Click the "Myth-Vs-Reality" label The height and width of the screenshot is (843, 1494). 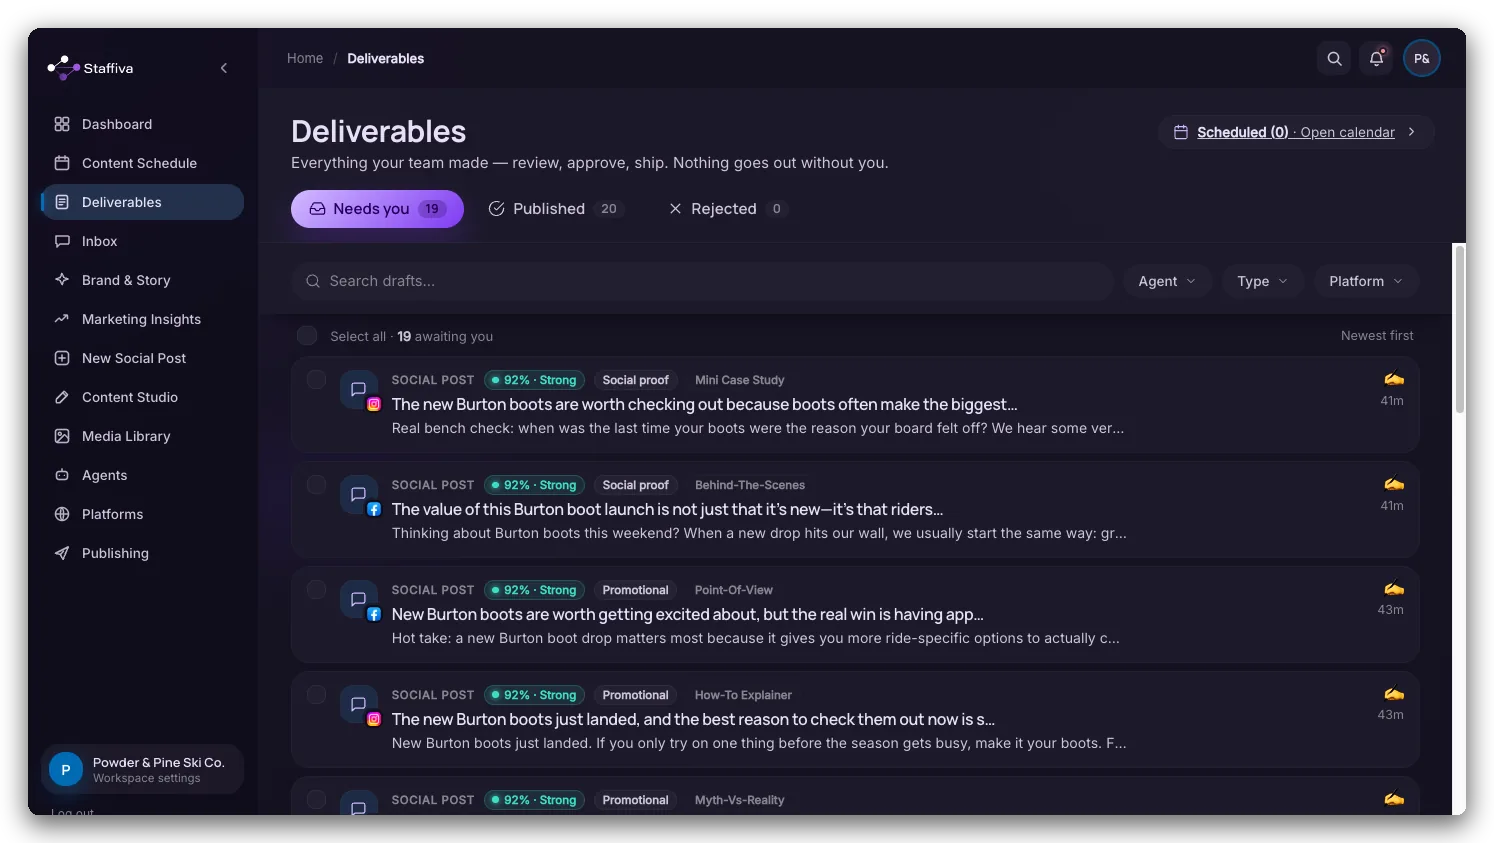click(x=739, y=800)
